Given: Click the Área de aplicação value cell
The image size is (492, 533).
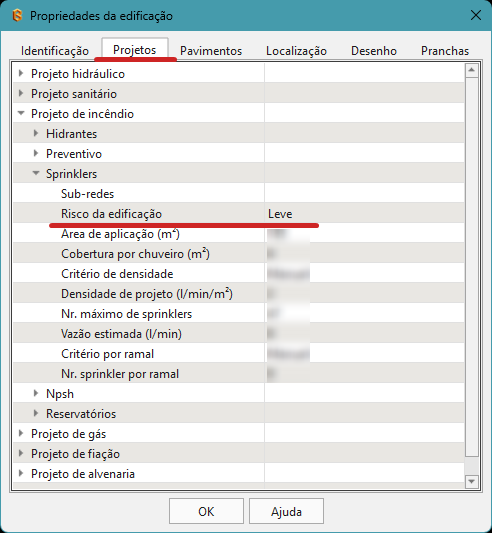Looking at the screenshot, I should point(364,234).
